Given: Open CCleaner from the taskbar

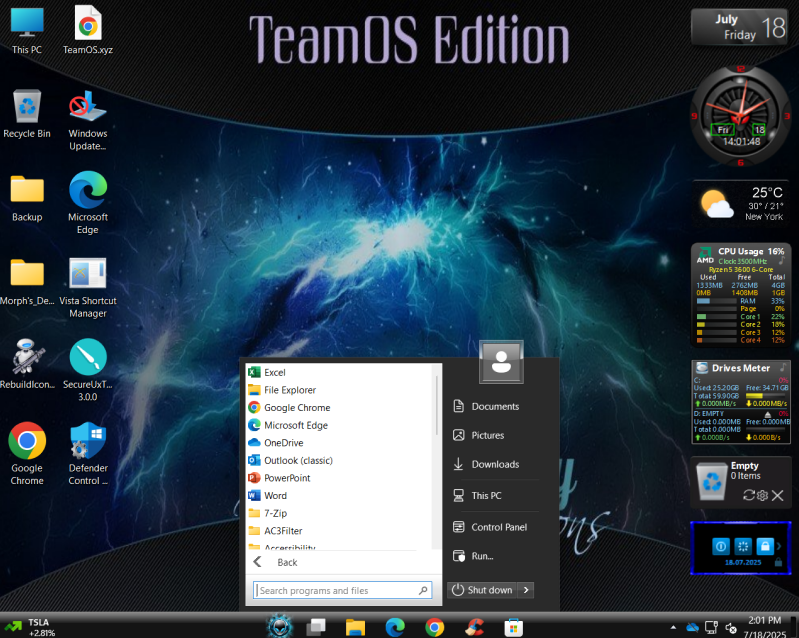Looking at the screenshot, I should pyautogui.click(x=474, y=627).
